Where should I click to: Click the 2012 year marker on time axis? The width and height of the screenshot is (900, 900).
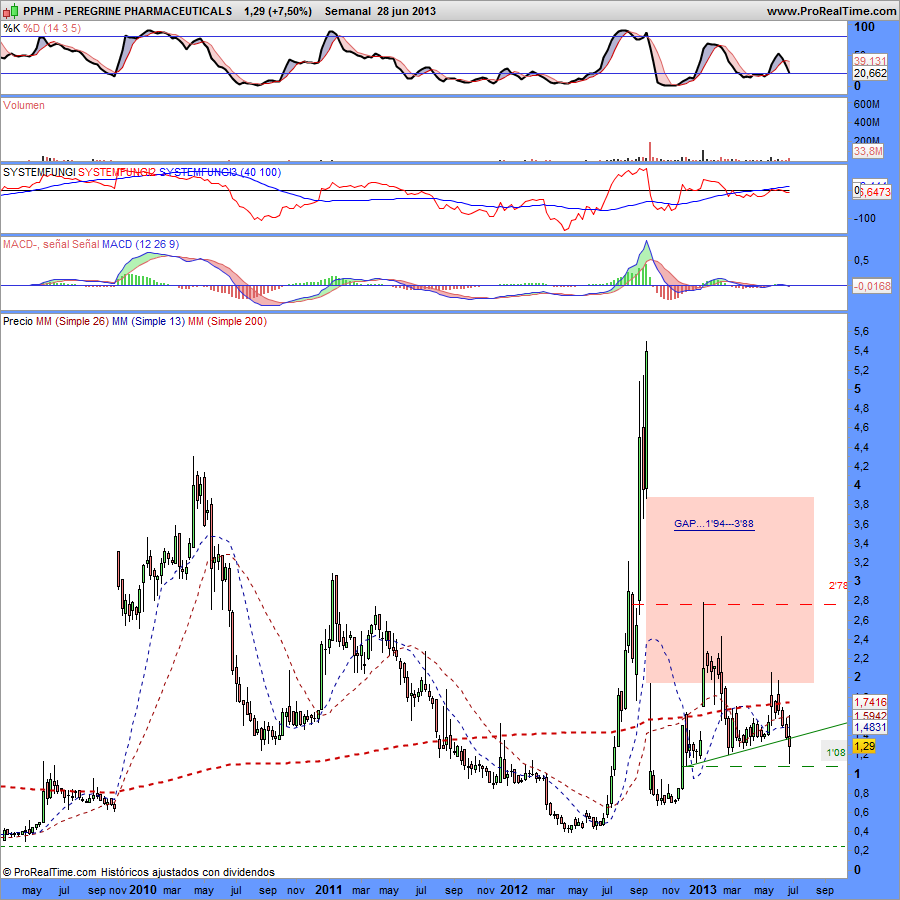pos(514,890)
